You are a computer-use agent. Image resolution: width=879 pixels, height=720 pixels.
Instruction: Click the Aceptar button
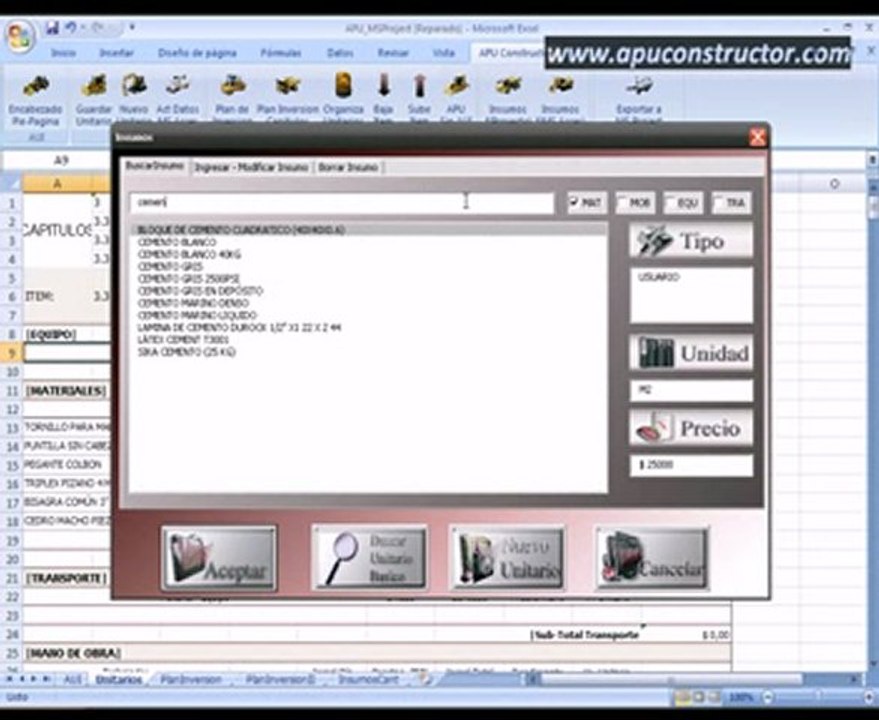coord(219,558)
